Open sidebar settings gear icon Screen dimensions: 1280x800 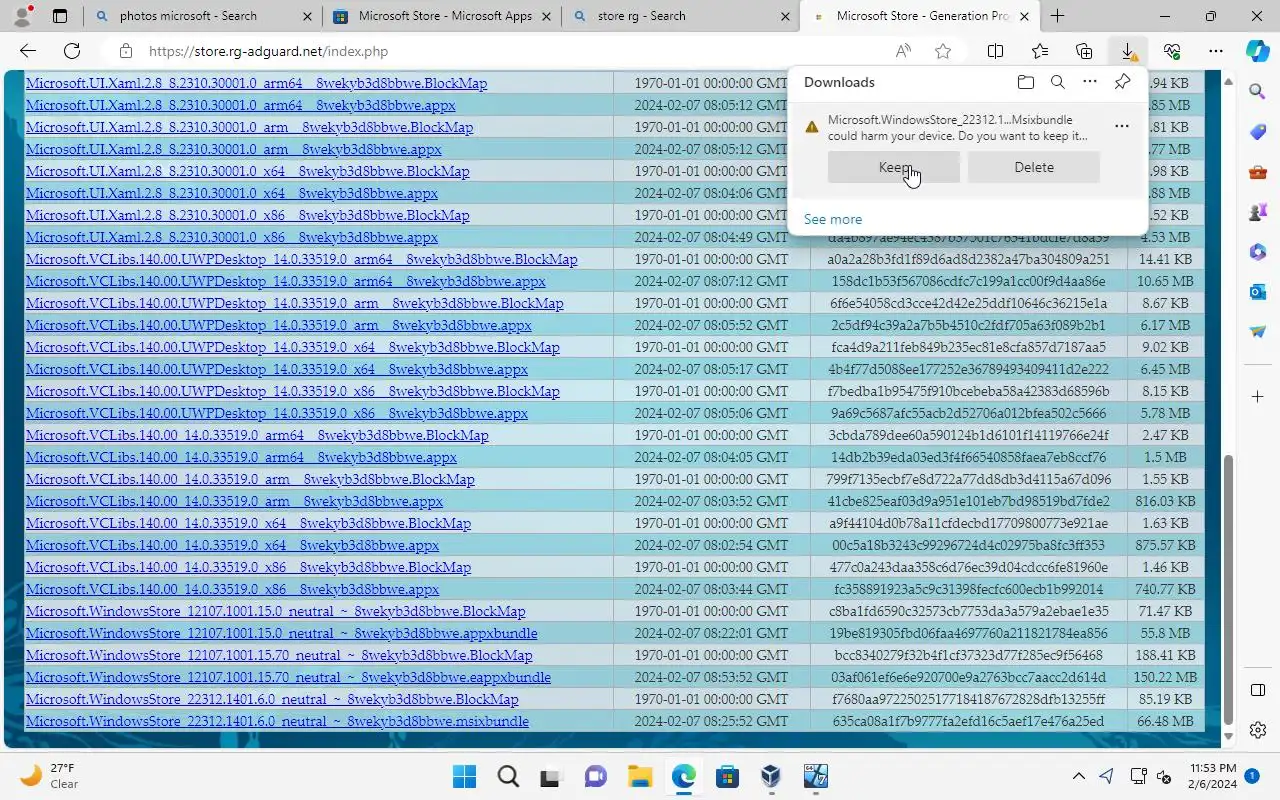tap(1258, 730)
